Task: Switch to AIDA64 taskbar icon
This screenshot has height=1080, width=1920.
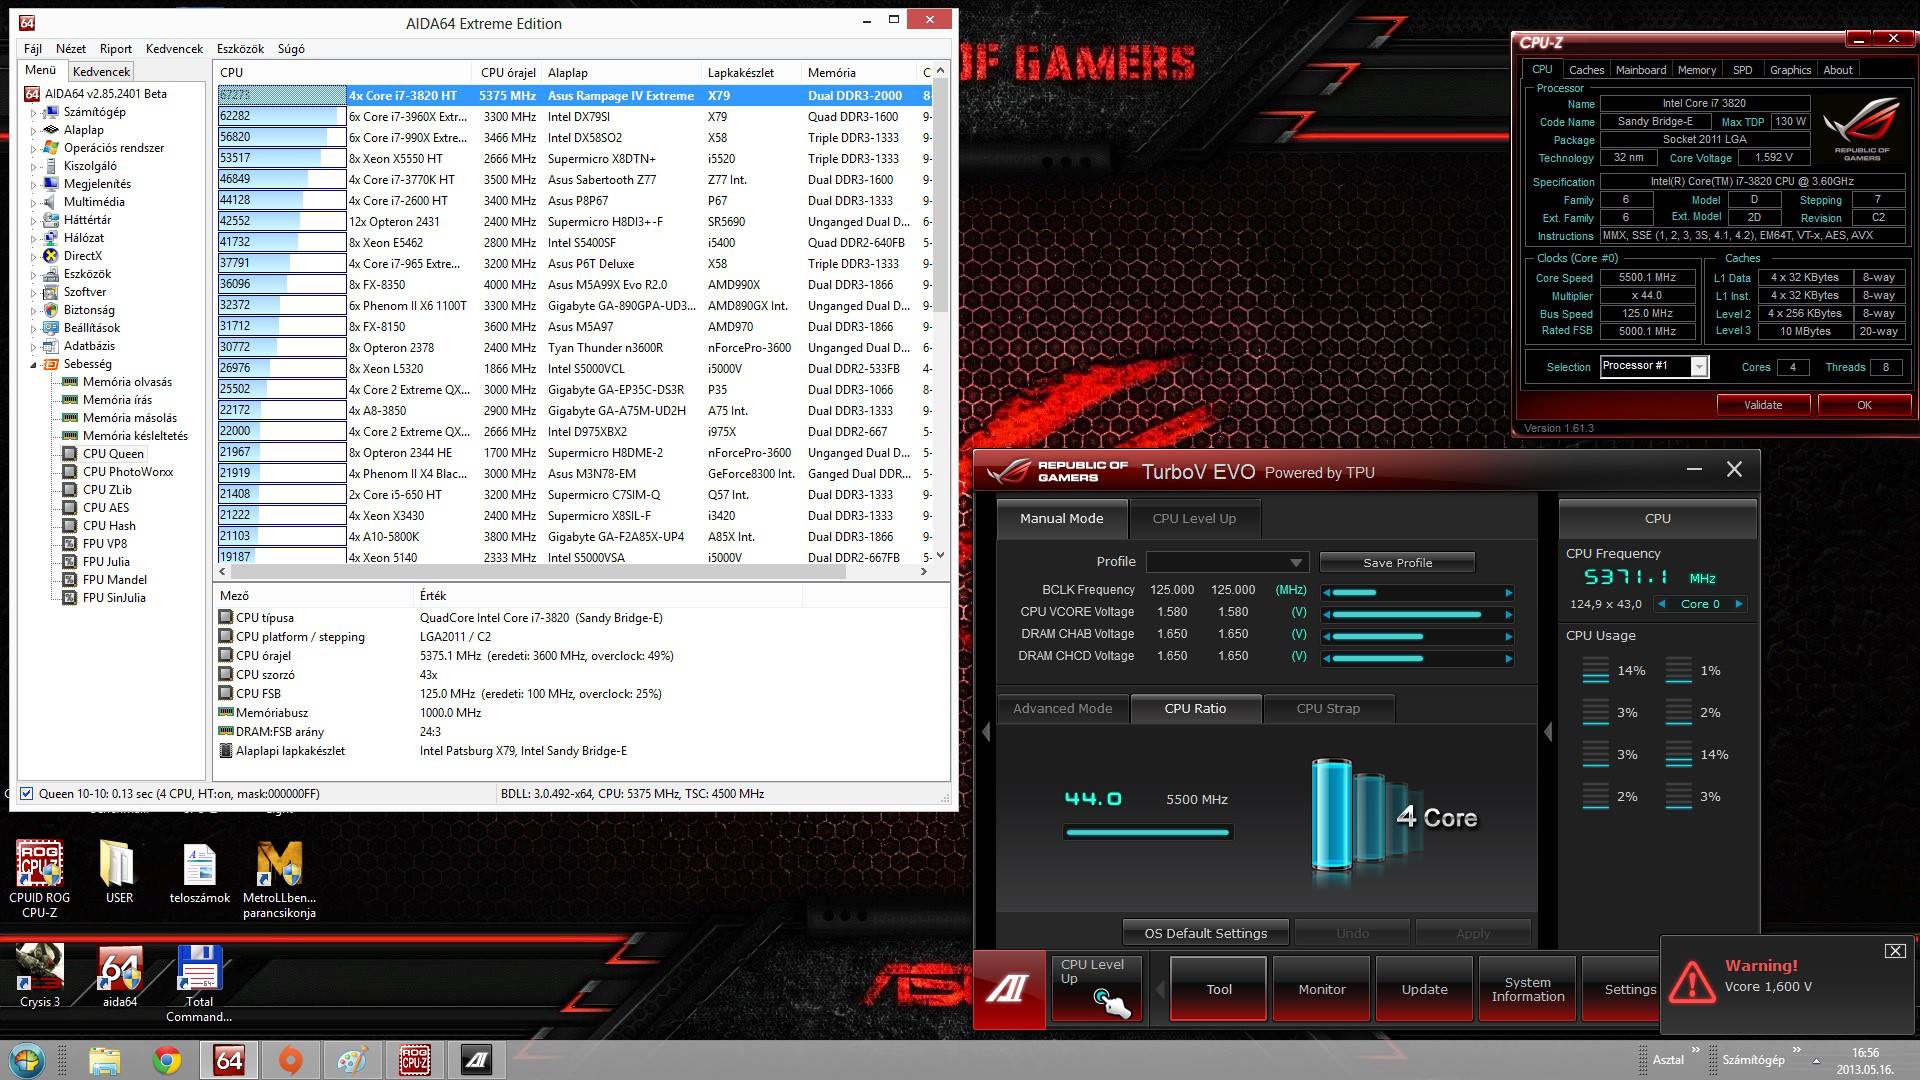Action: tap(229, 1060)
